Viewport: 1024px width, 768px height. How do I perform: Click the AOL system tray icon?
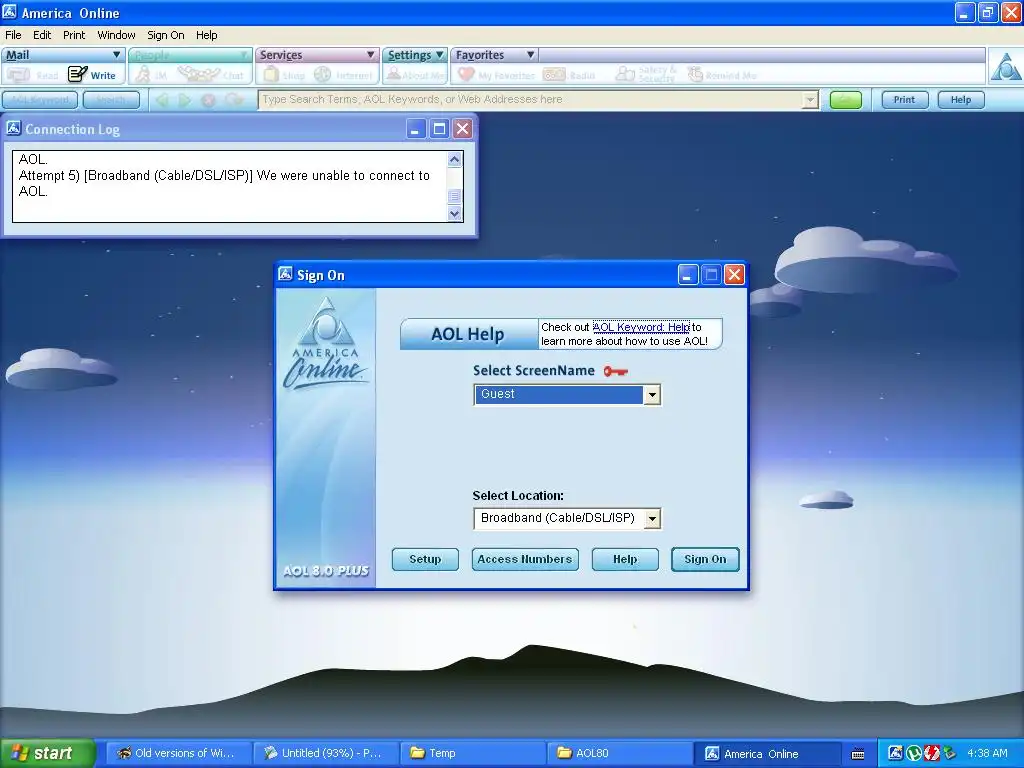[x=895, y=753]
